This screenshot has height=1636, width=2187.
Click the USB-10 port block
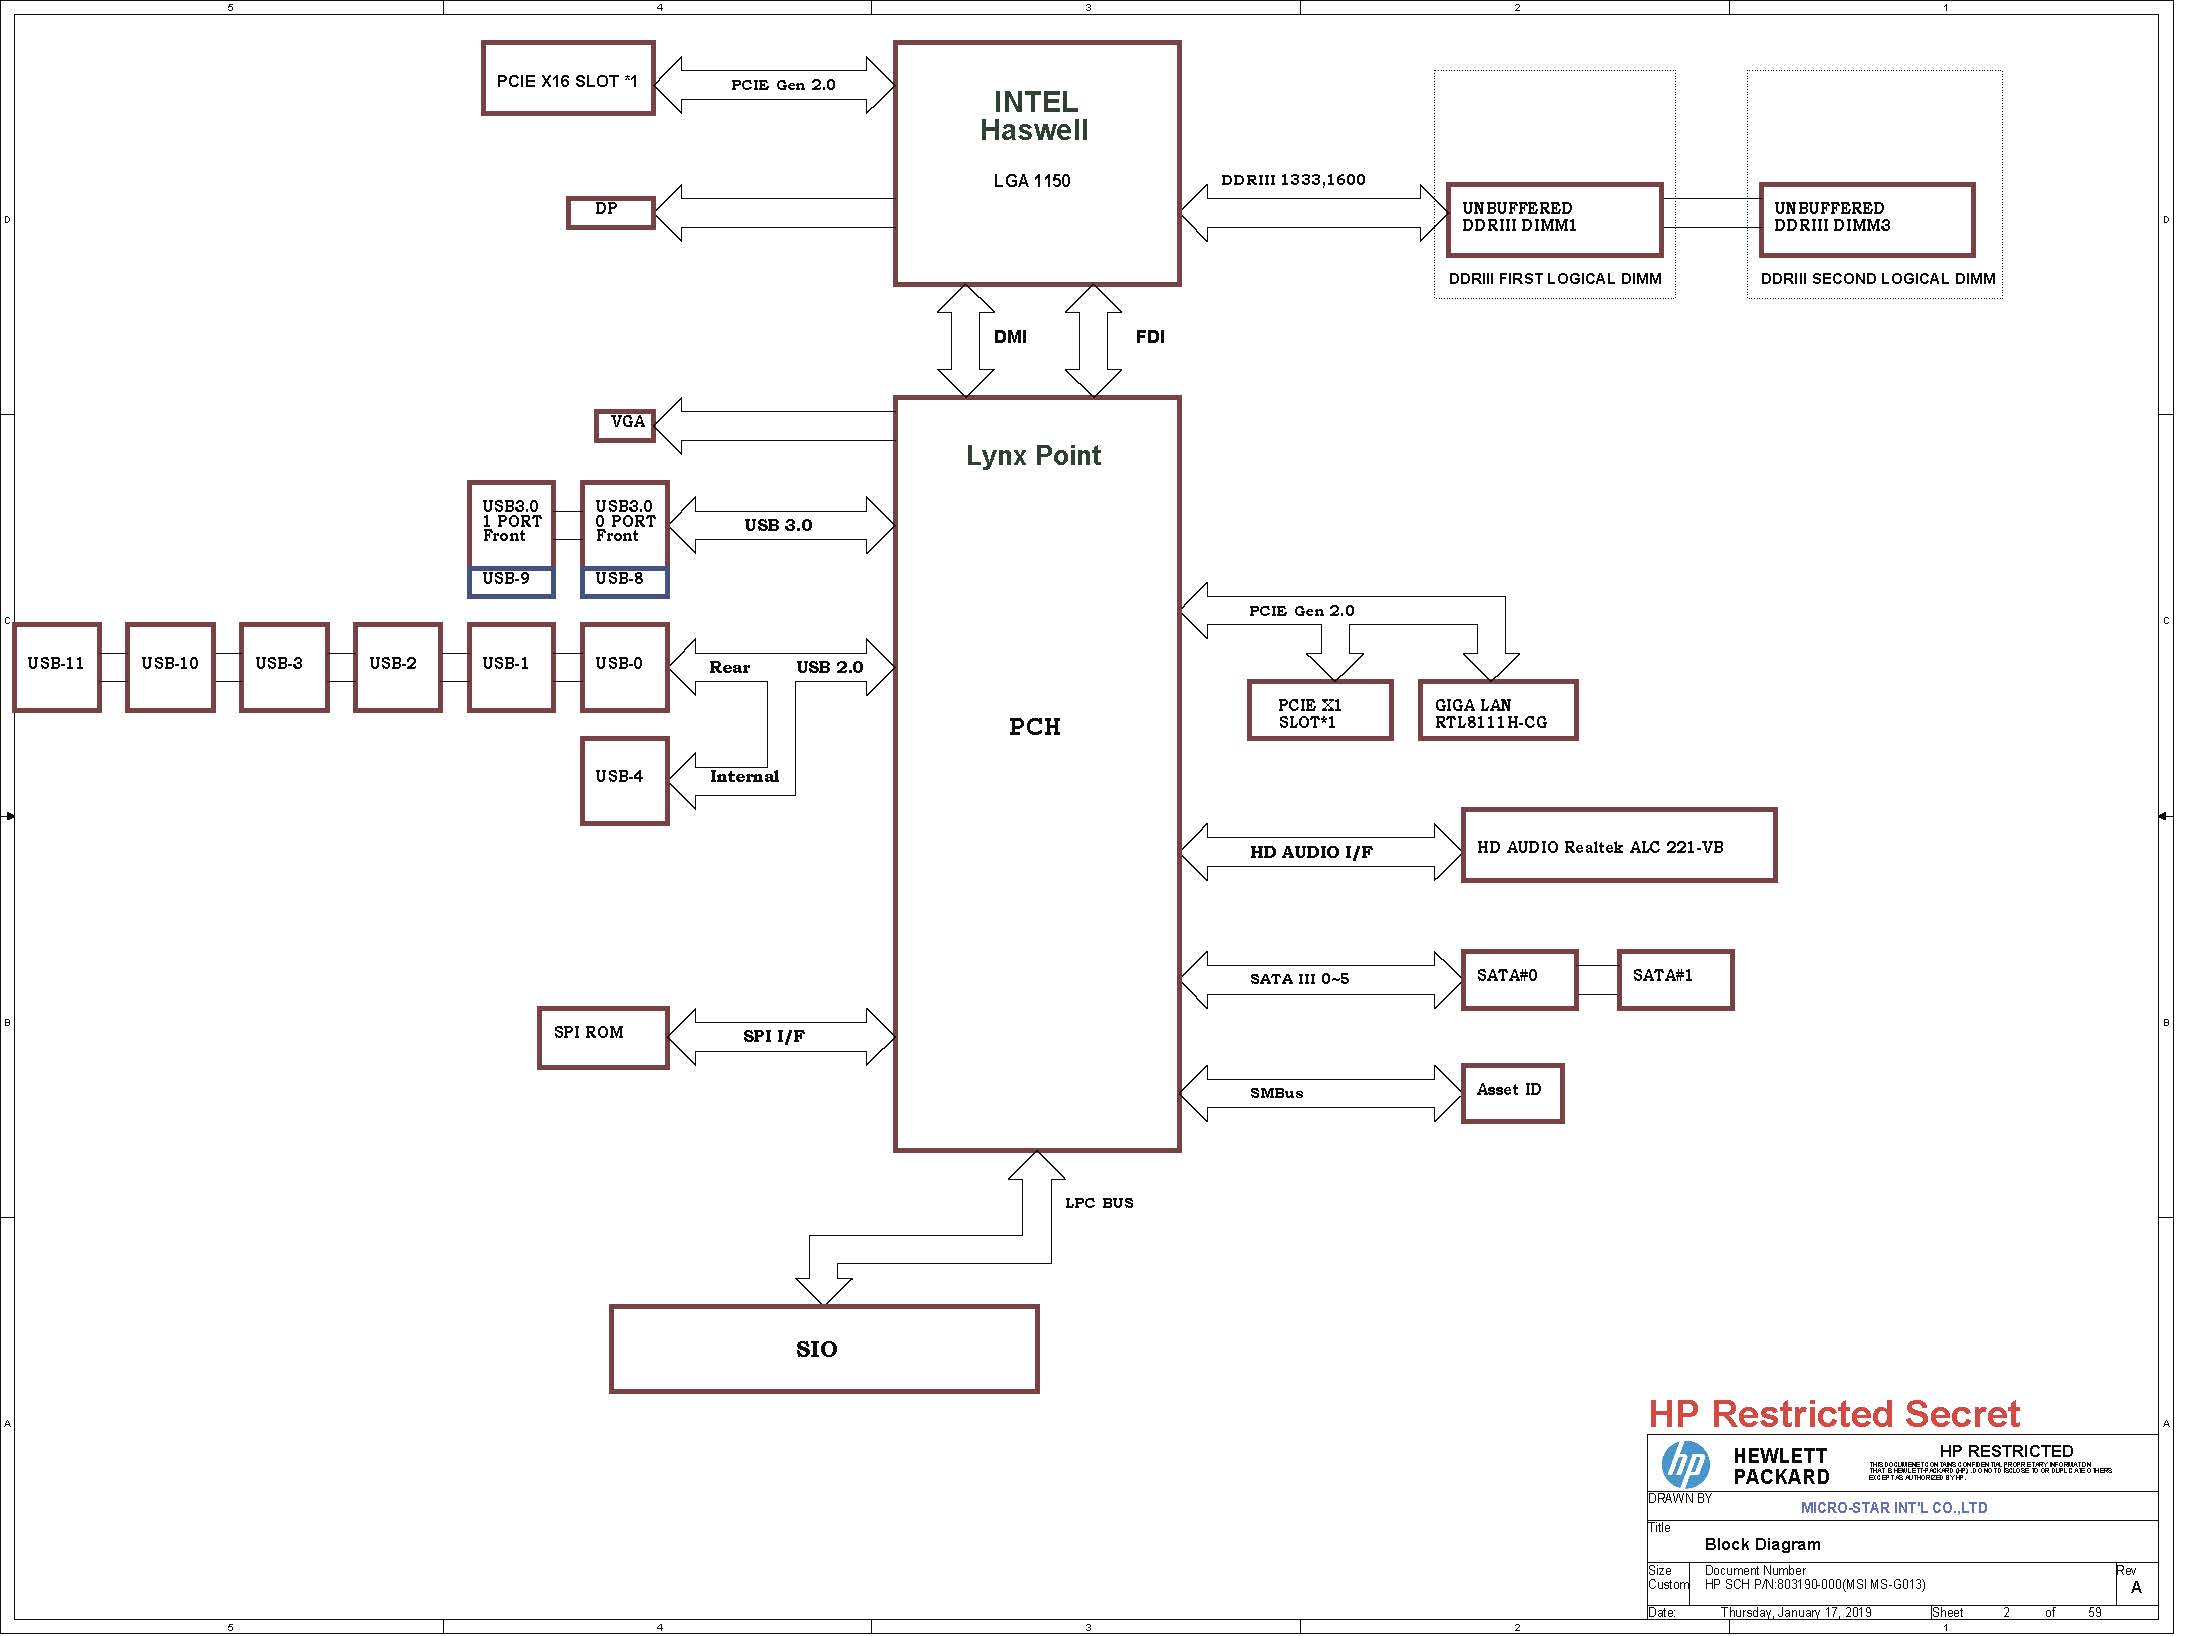click(170, 667)
